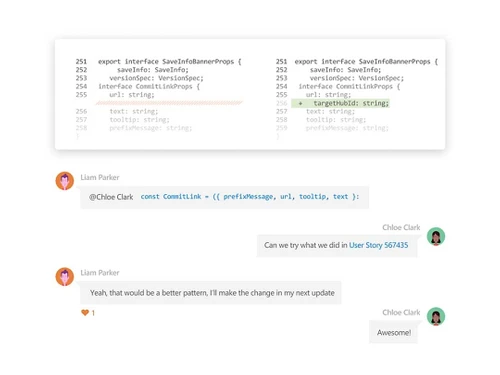Screen dimensions: 500x375
Task: Click 'saveInfo: SaveInfo;' in right diff pane
Action: 345,70
